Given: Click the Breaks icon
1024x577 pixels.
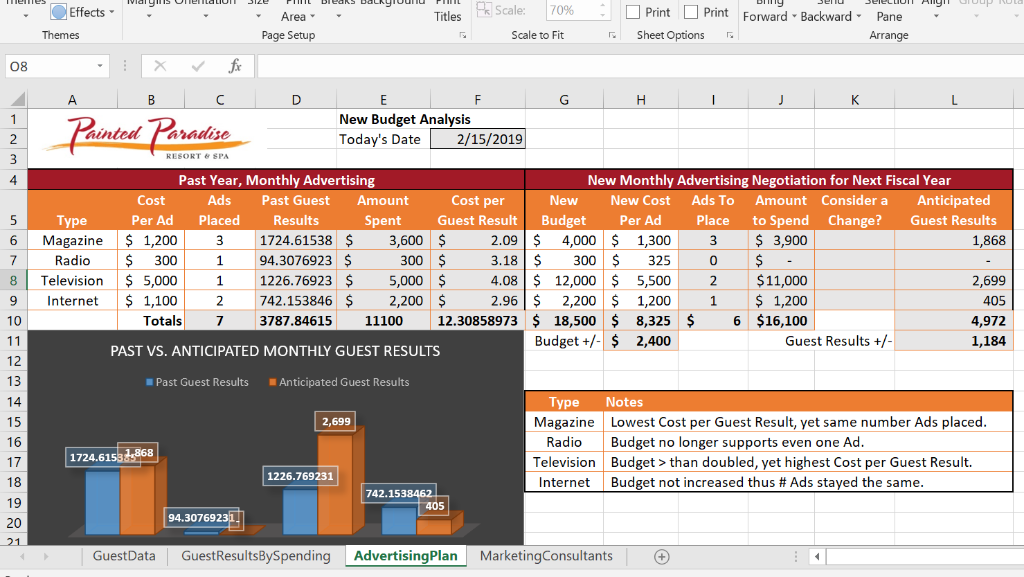Looking at the screenshot, I should (340, 9).
